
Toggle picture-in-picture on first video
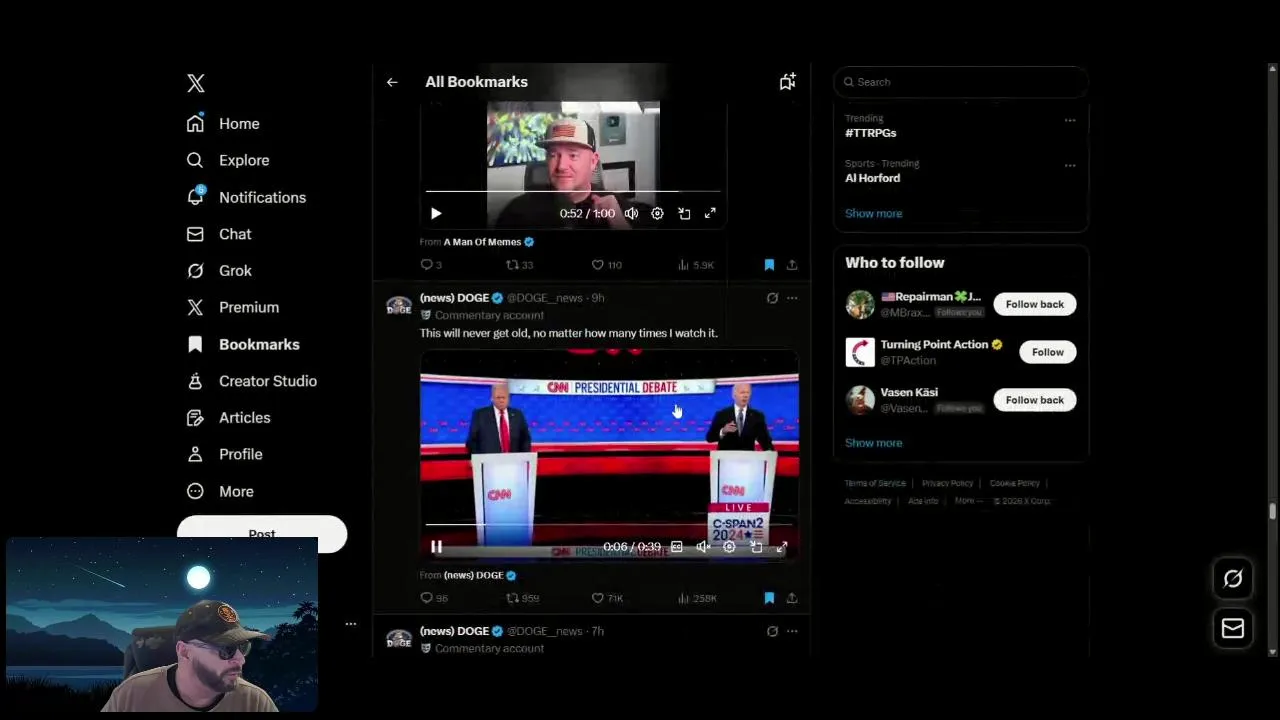coord(684,213)
